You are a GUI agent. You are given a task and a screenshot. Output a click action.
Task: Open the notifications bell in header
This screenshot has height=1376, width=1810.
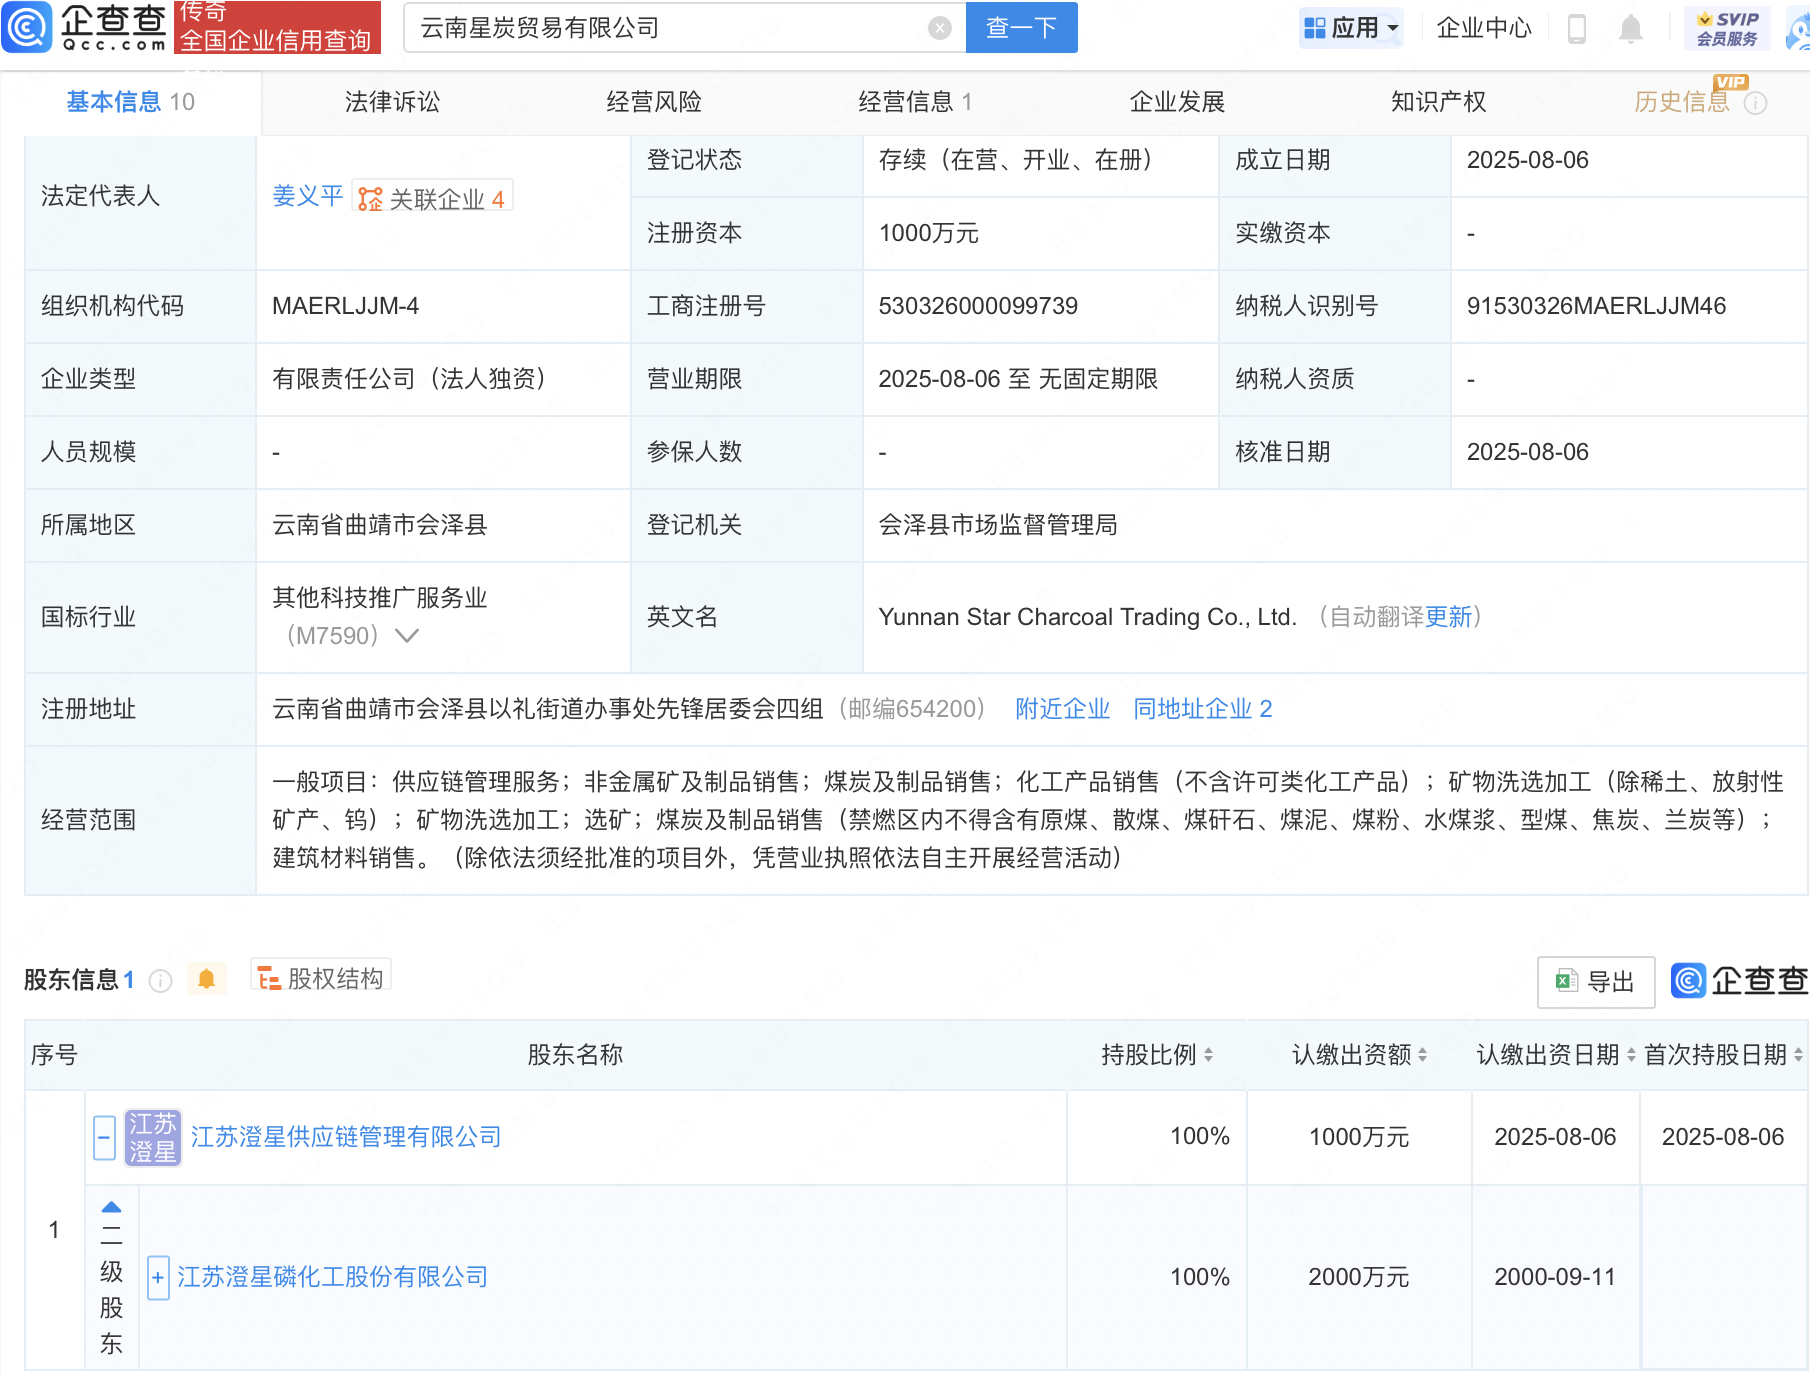tap(1630, 29)
